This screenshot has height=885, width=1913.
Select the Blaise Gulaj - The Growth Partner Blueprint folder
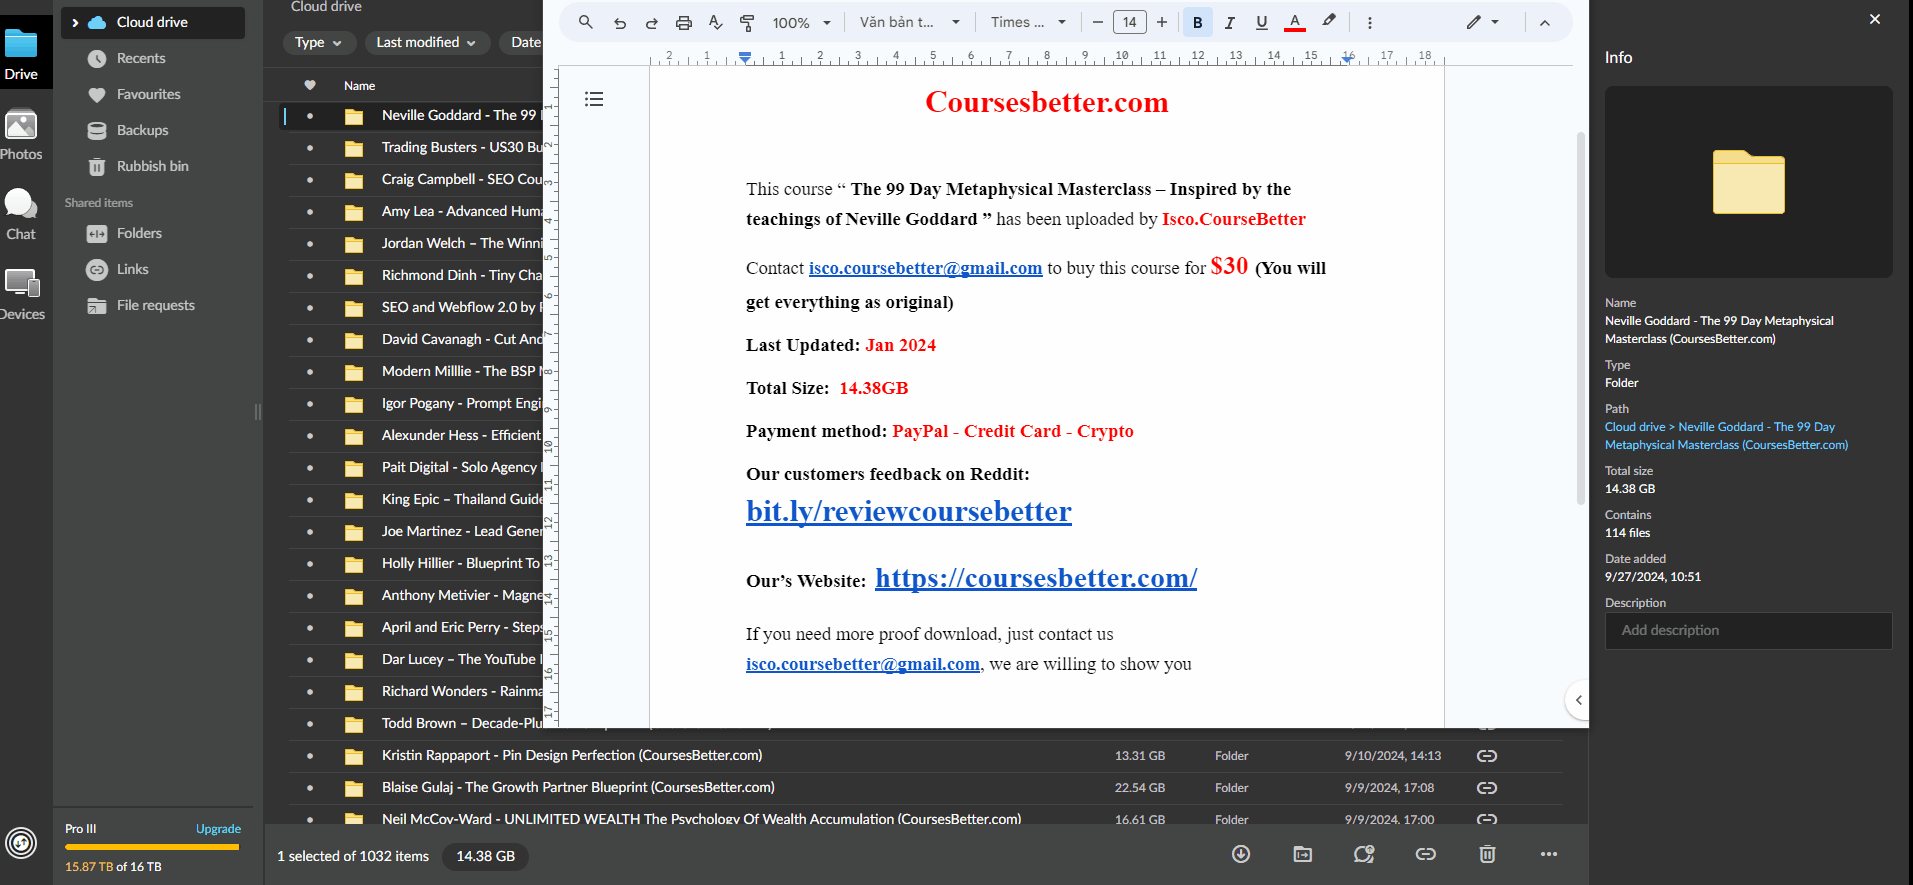pos(578,788)
